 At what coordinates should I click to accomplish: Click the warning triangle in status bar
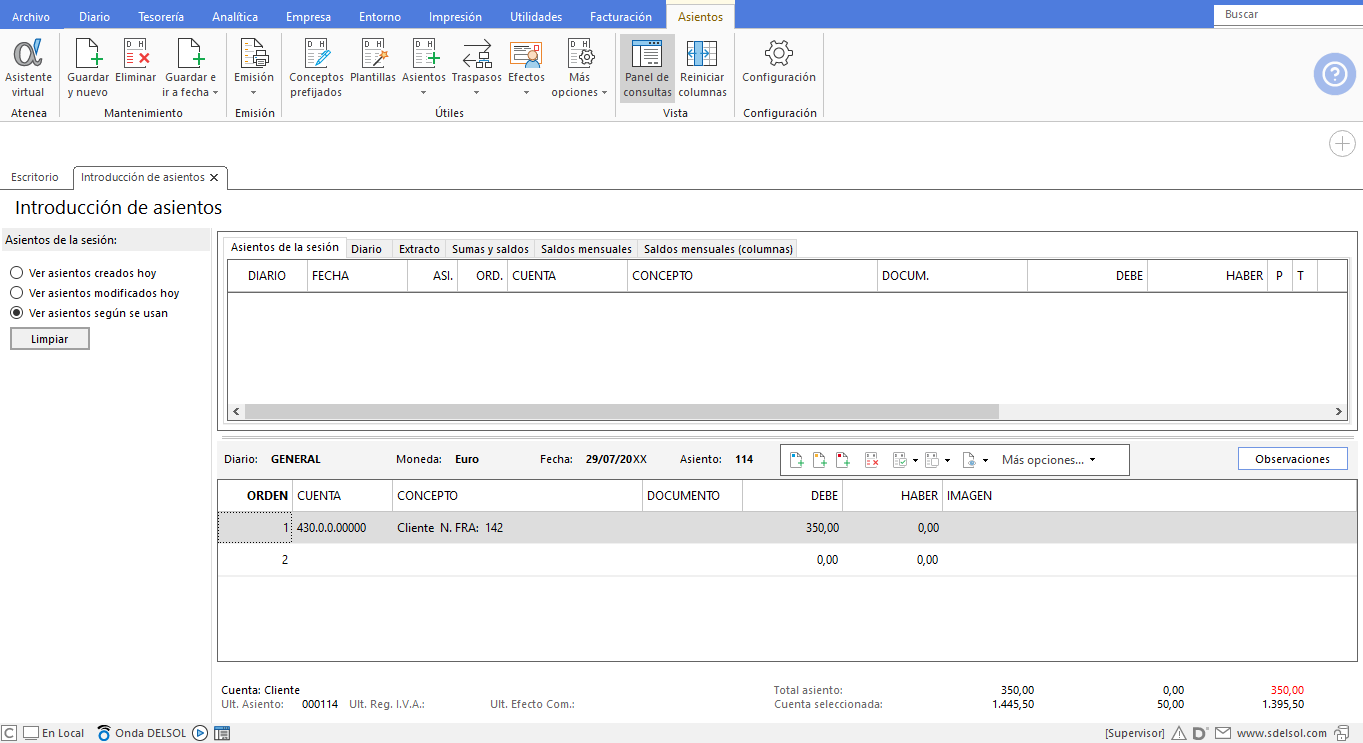[x=1179, y=733]
